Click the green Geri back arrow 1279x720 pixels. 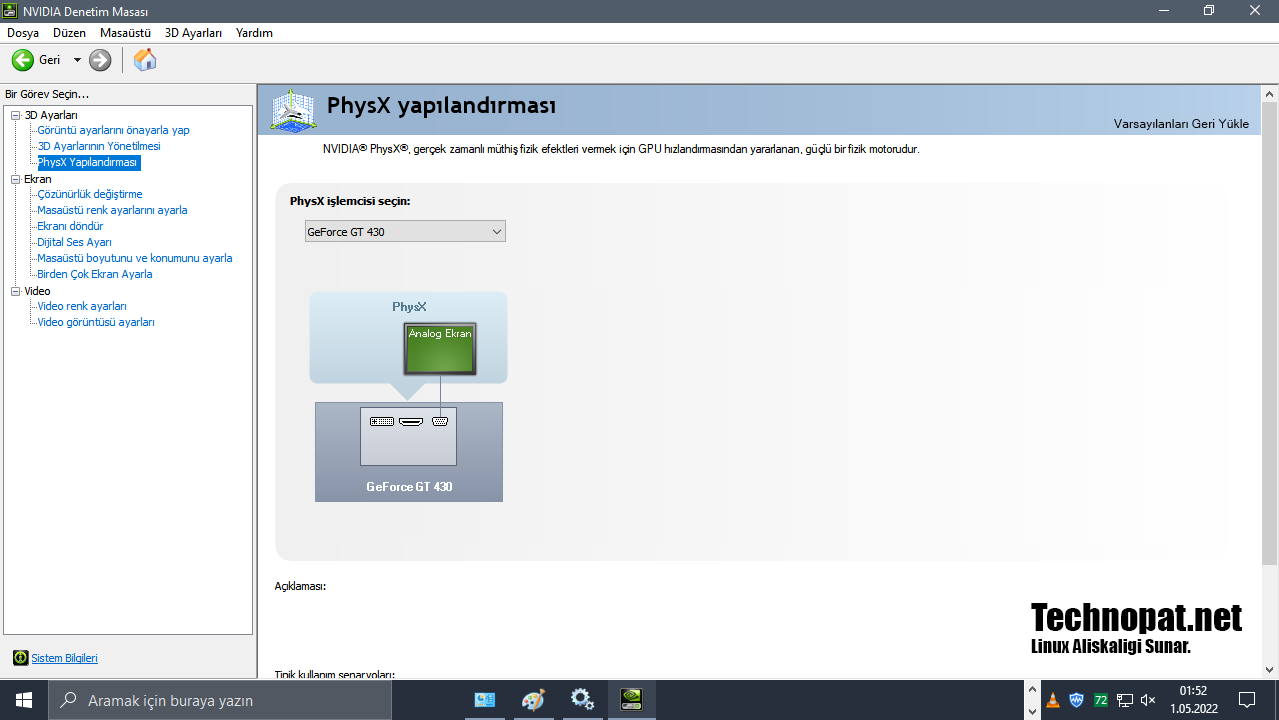22,60
